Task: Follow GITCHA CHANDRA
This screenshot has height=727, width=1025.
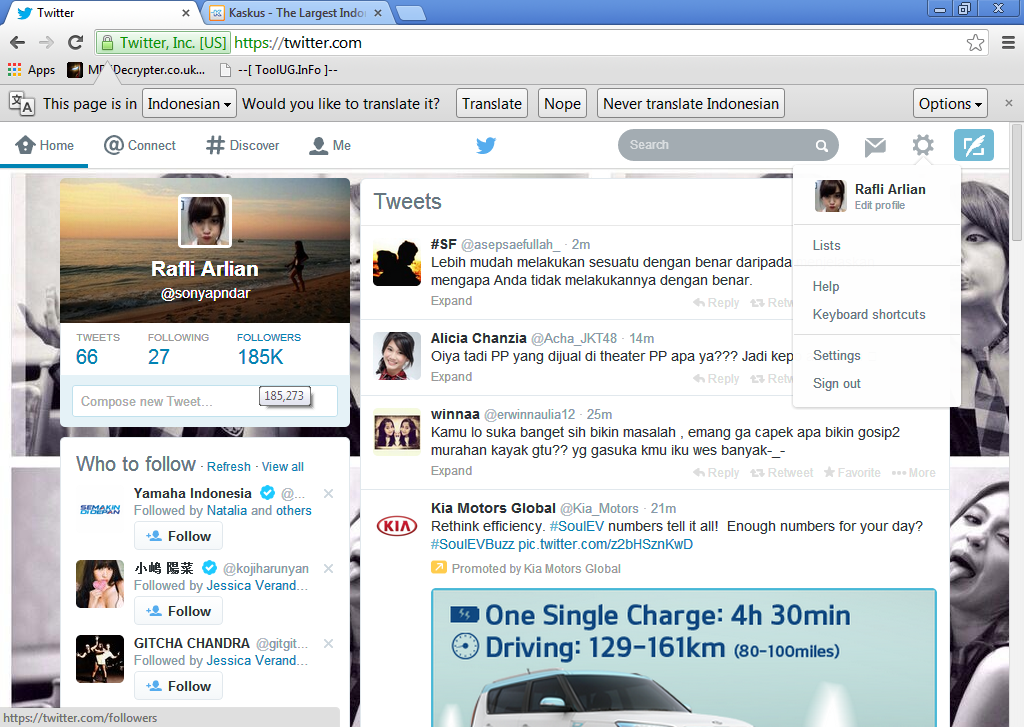Action: pyautogui.click(x=178, y=686)
